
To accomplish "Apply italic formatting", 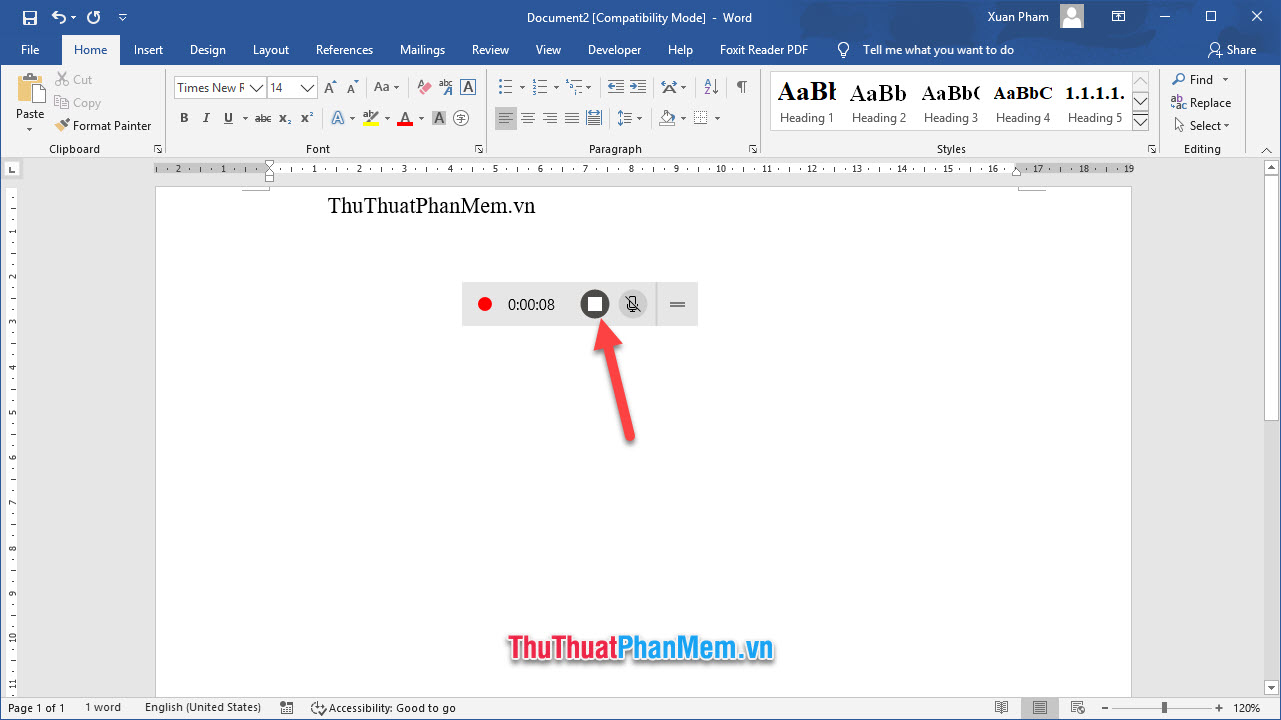I will 206,118.
